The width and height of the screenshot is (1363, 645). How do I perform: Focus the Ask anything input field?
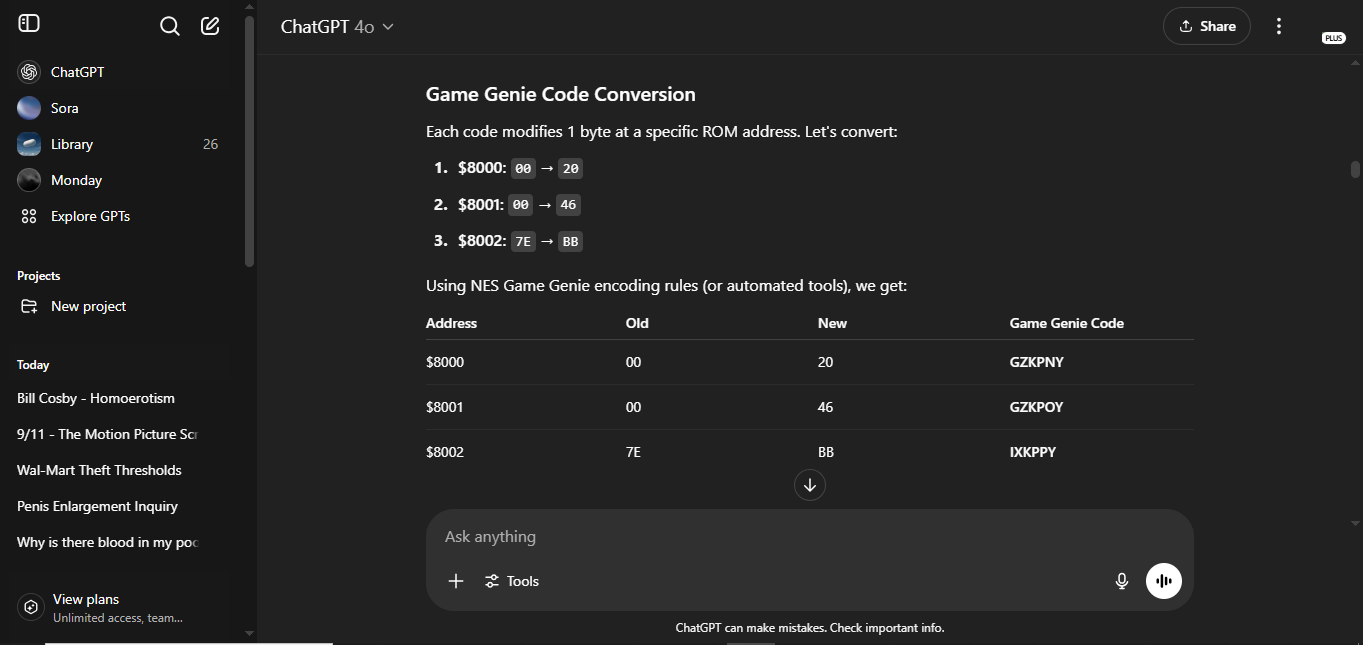tap(808, 537)
